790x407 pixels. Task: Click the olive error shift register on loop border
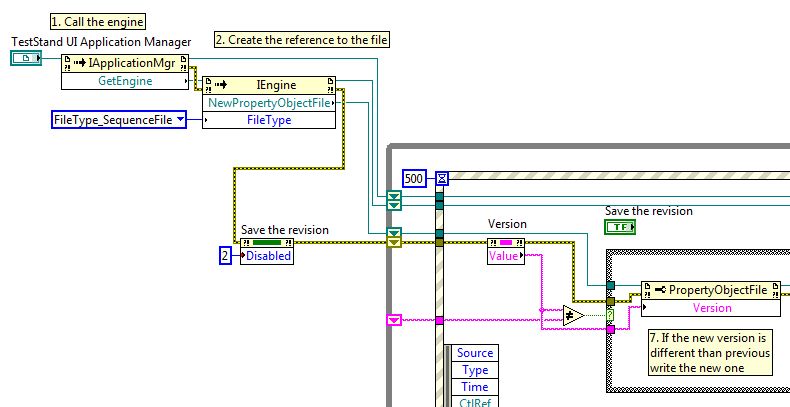tap(394, 243)
